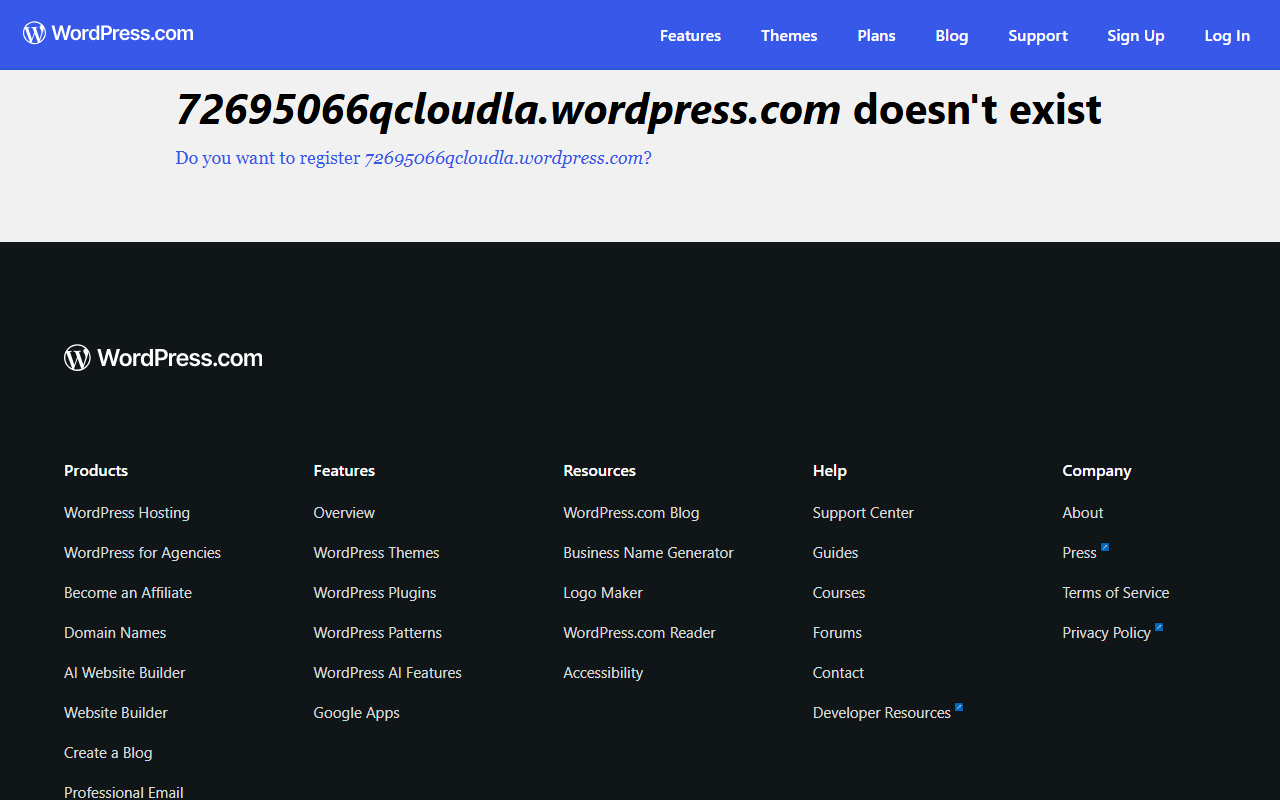
Task: Click the Features footer column heading
Action: pyautogui.click(x=344, y=471)
